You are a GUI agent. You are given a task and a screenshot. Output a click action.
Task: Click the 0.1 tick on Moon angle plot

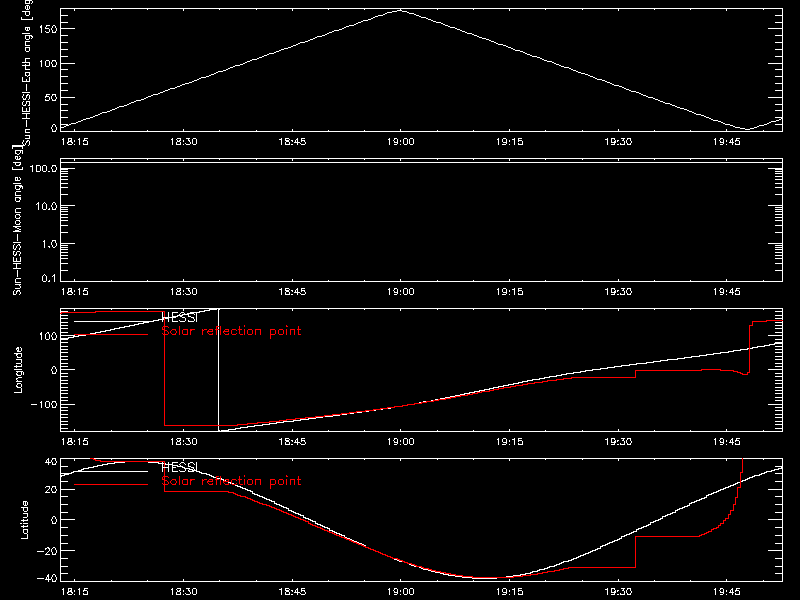49,278
